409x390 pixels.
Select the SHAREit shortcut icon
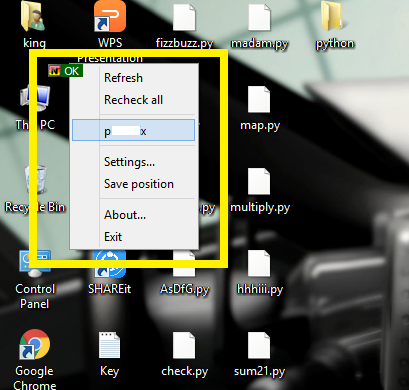tap(110, 264)
